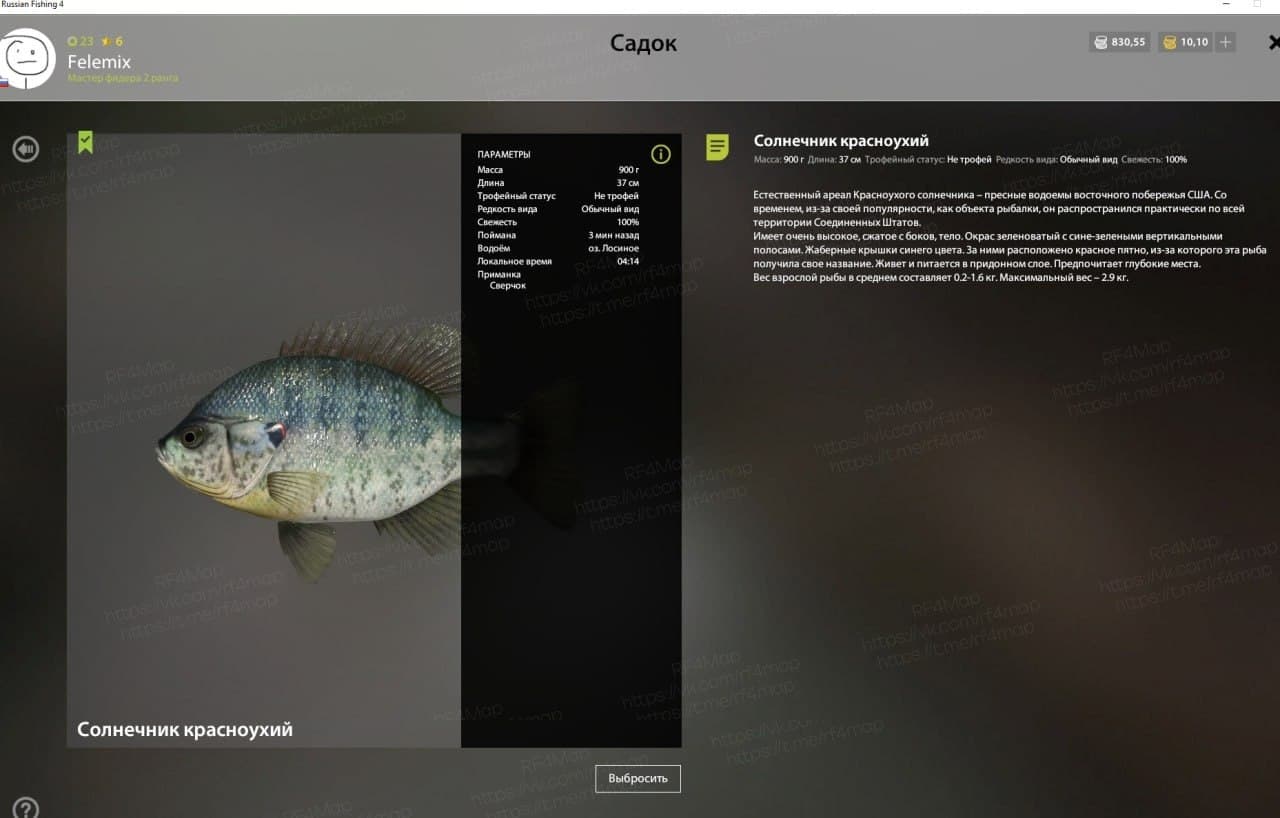
Task: Click the fish name caption on card
Action: click(x=185, y=729)
